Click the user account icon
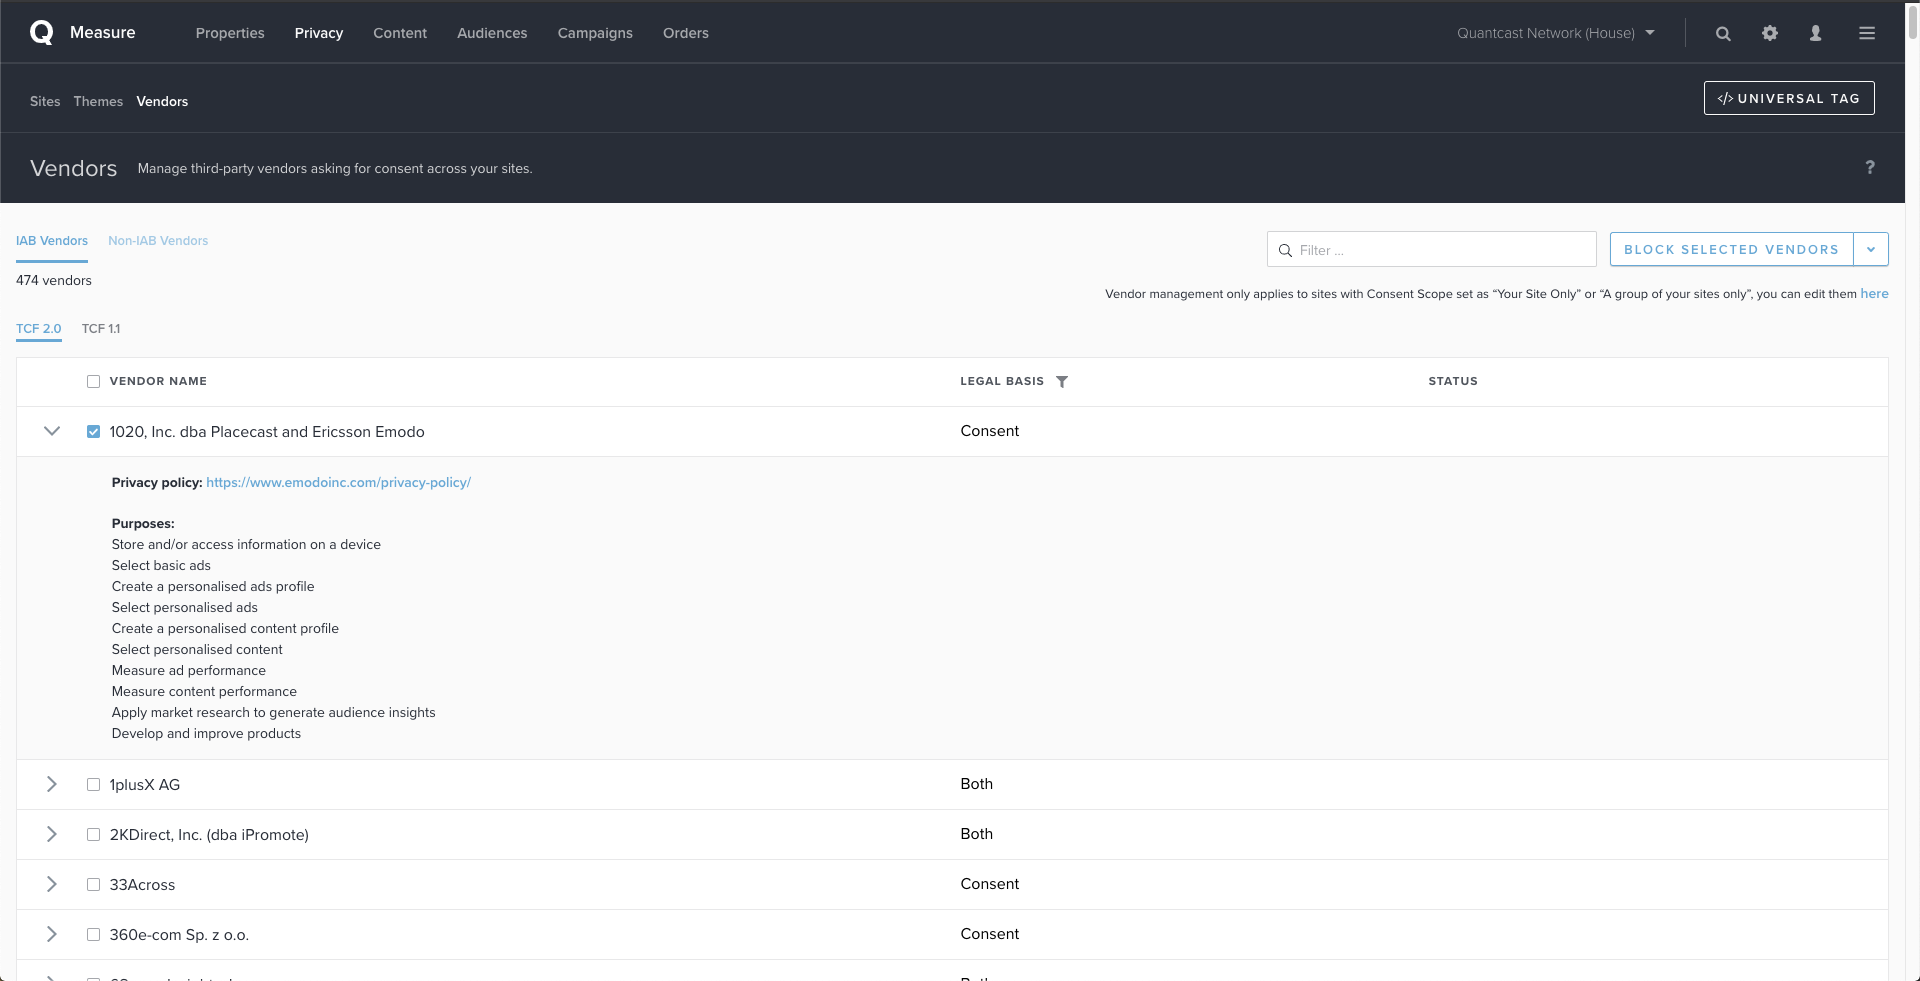Screen dimensions: 1920x981 [x=1816, y=33]
